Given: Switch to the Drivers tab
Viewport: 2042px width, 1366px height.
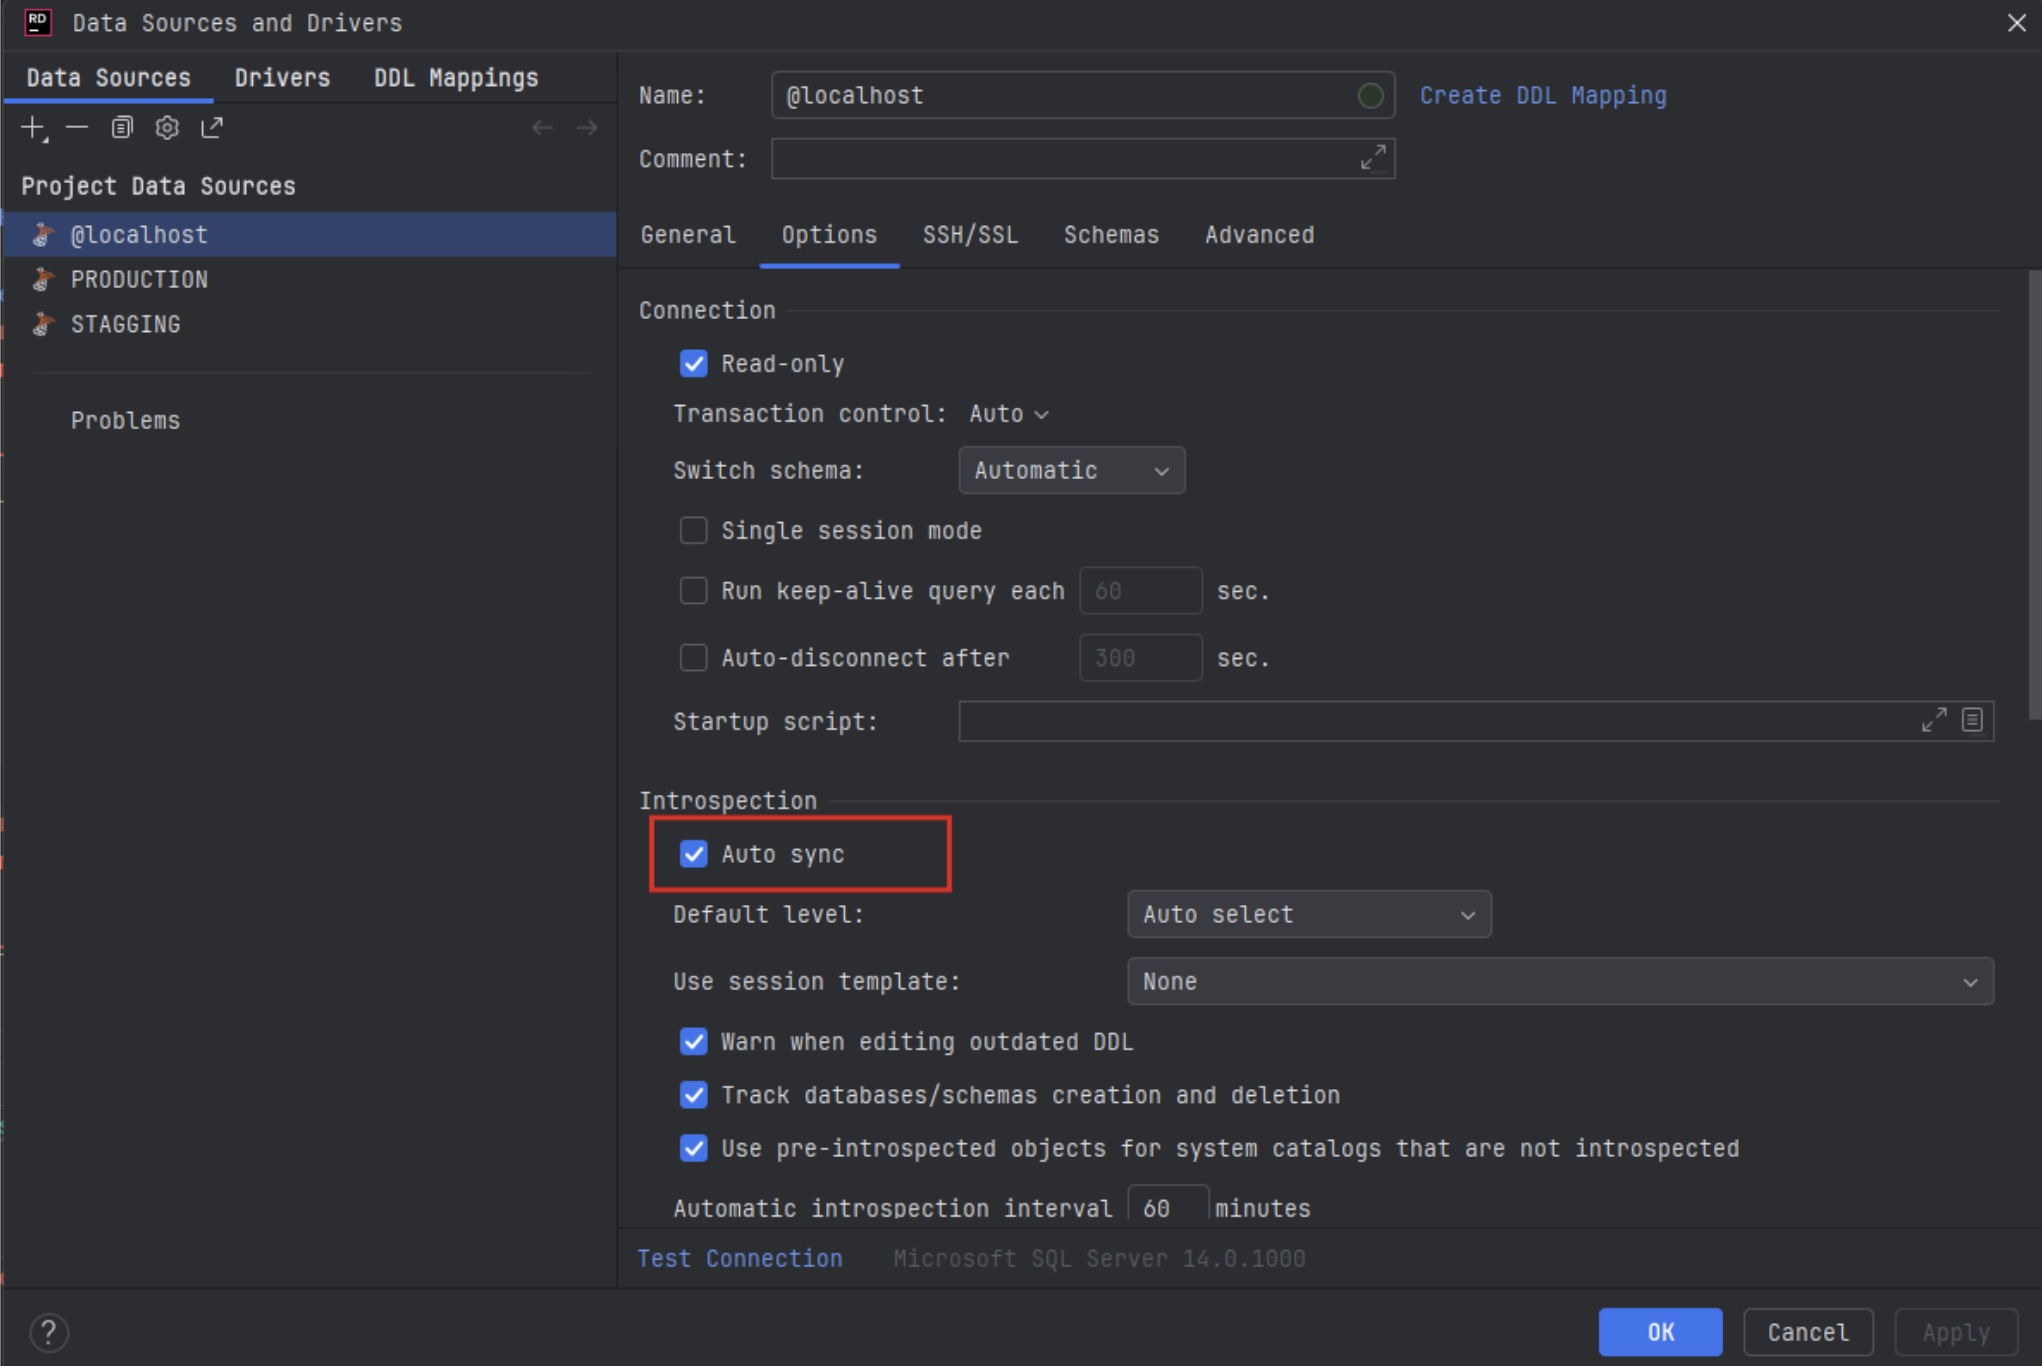Looking at the screenshot, I should tap(282, 78).
